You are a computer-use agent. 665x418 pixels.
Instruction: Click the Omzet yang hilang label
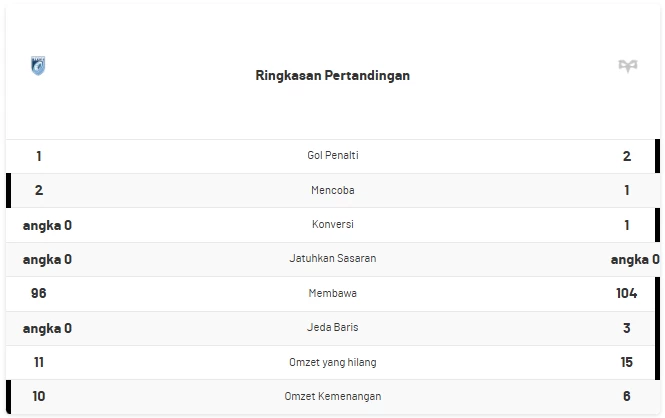click(332, 362)
